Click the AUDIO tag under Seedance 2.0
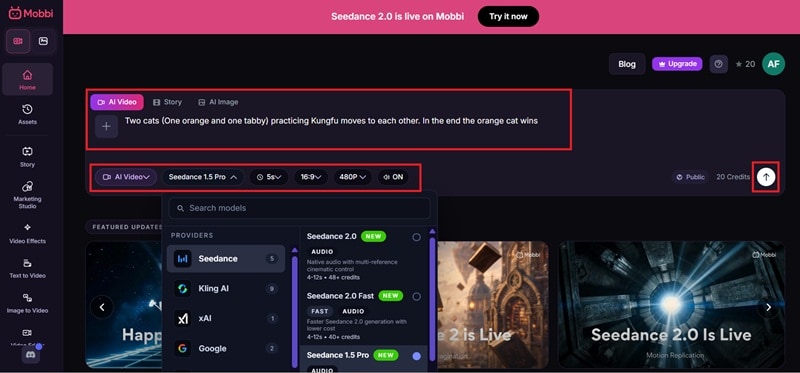This screenshot has height=373, width=800. (322, 252)
